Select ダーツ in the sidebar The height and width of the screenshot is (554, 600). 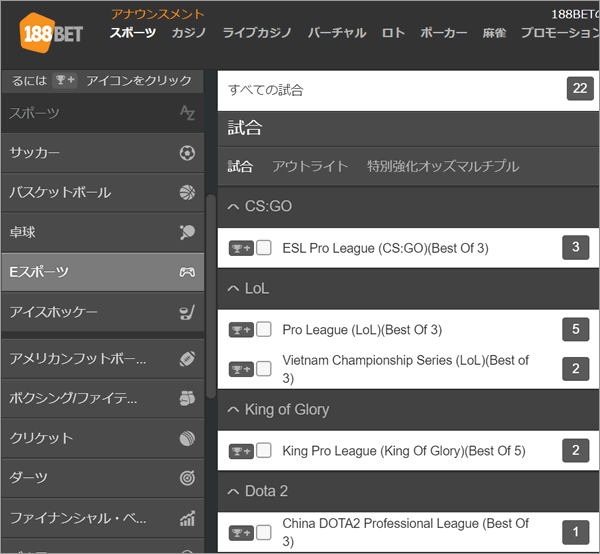tap(103, 478)
